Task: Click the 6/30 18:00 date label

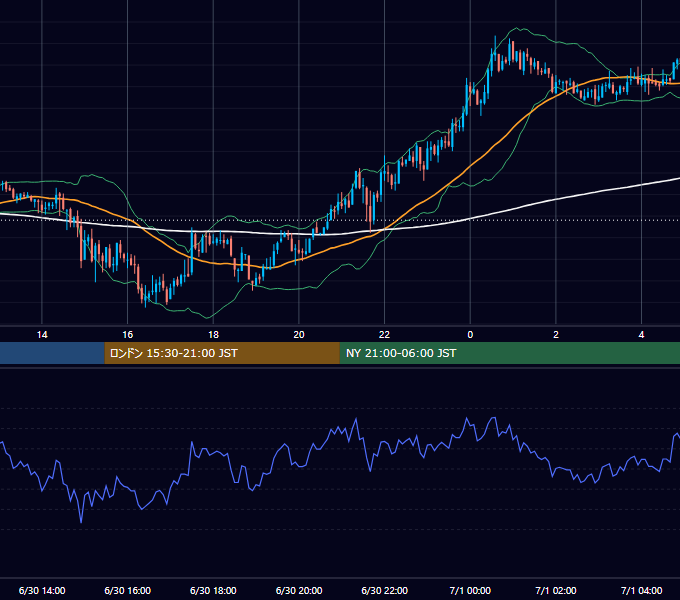Action: click(213, 590)
